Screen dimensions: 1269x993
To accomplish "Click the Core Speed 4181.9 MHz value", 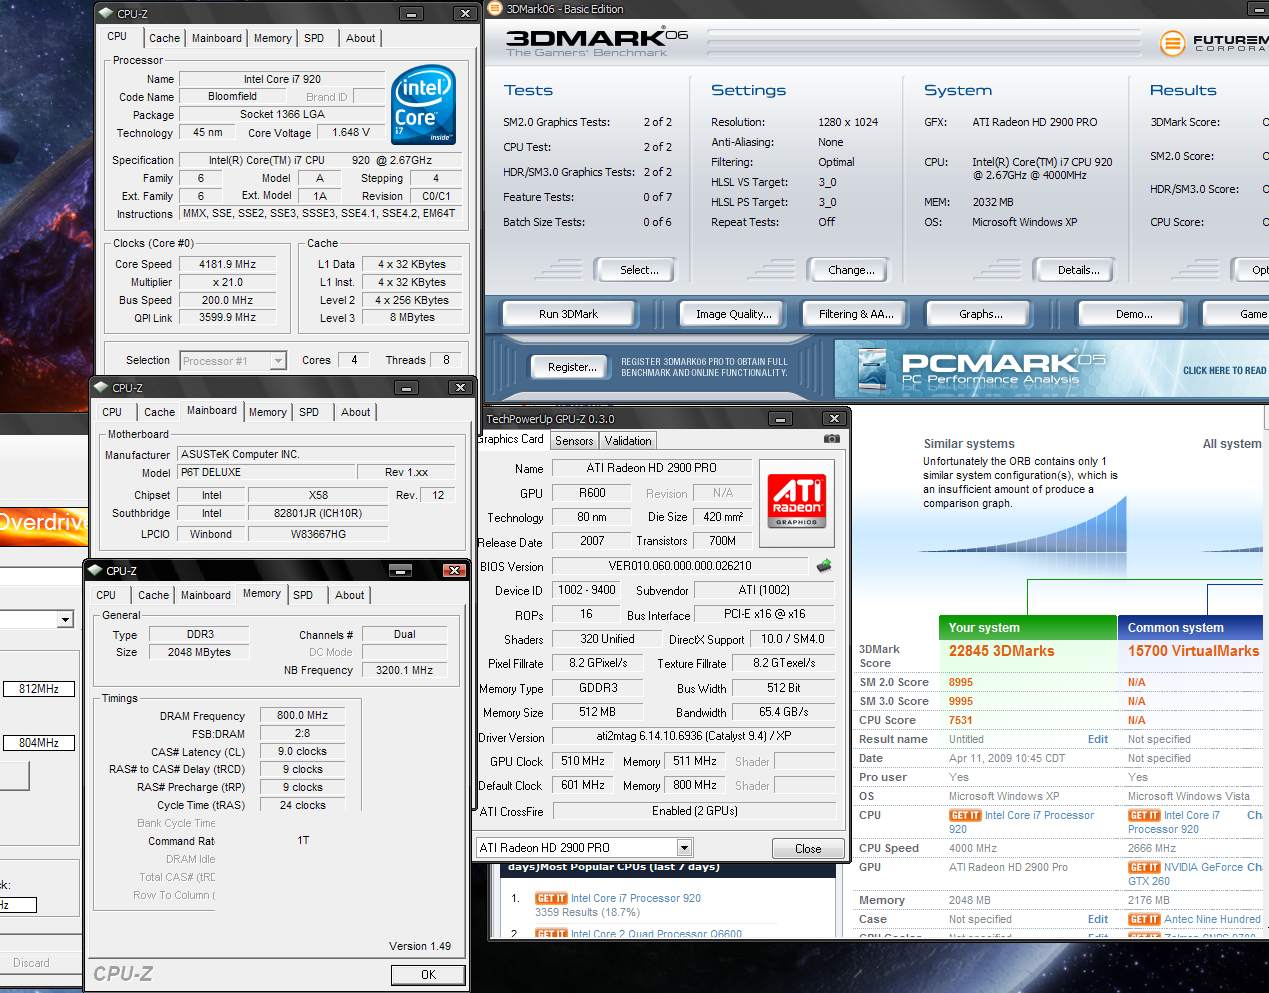I will pyautogui.click(x=228, y=264).
